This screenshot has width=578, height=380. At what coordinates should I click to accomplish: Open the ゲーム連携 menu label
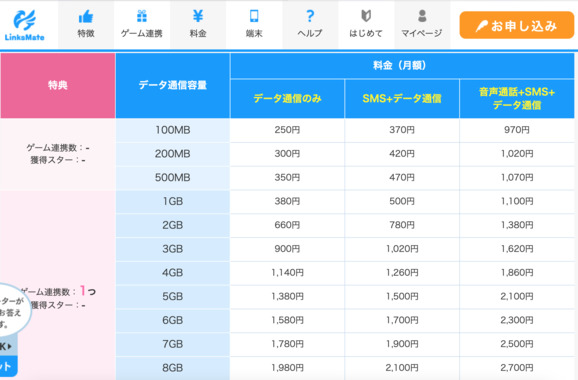(142, 33)
